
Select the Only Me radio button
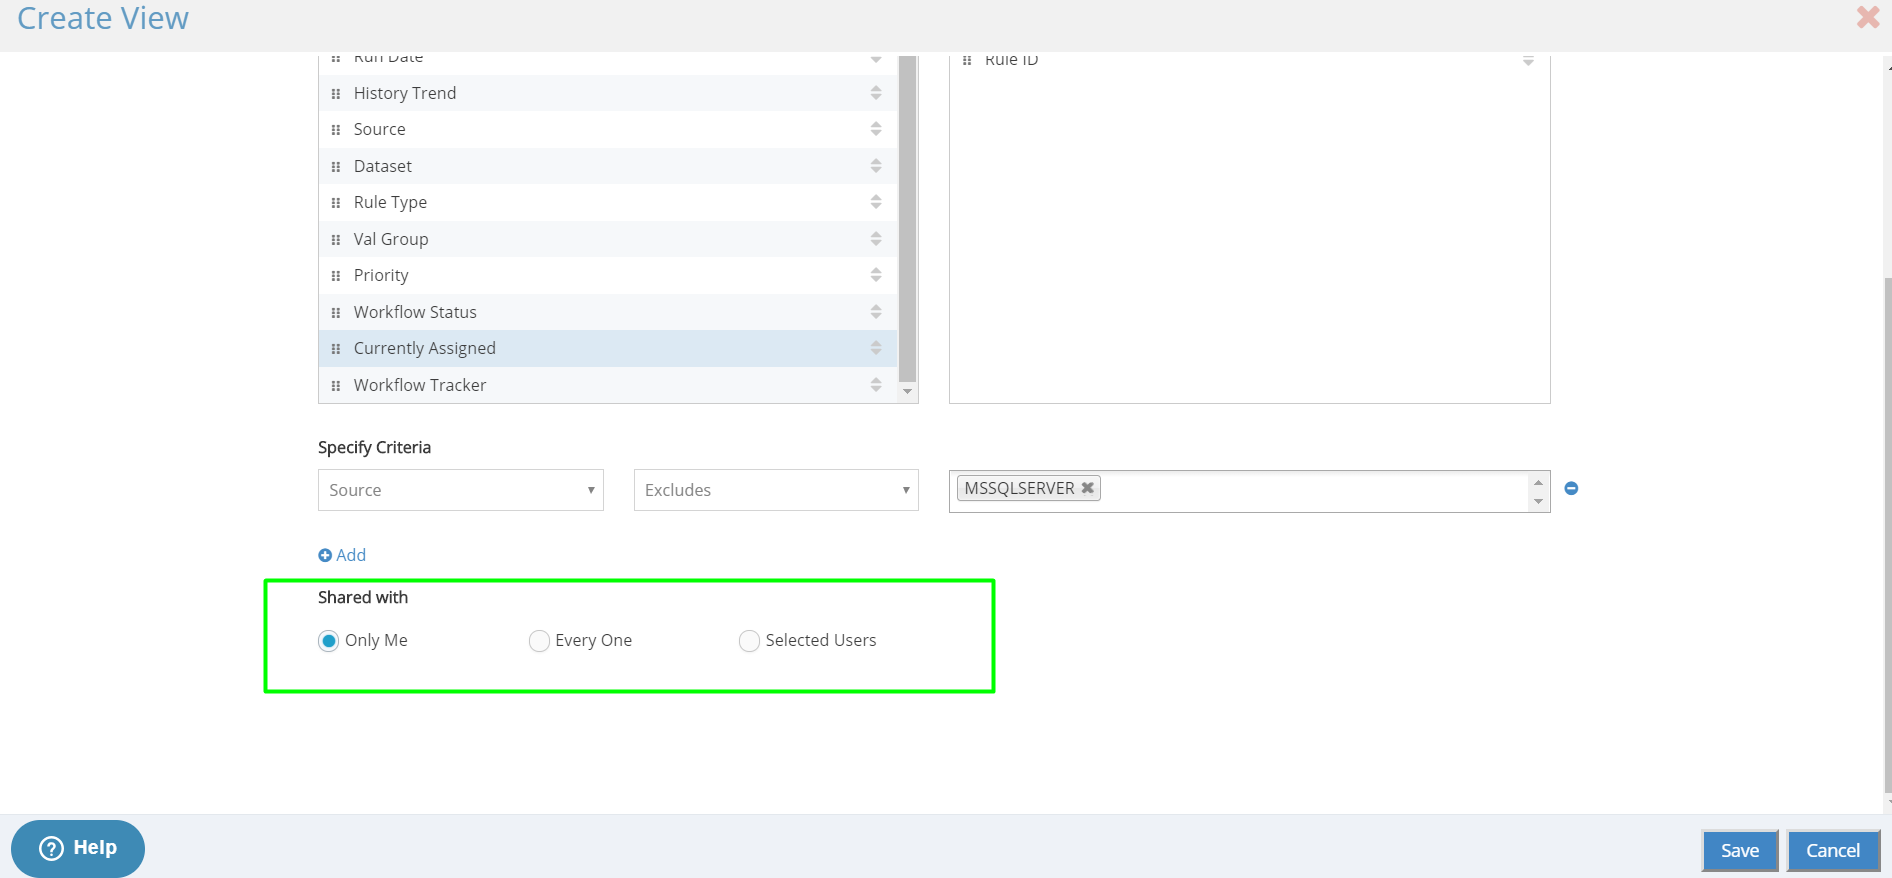click(328, 641)
